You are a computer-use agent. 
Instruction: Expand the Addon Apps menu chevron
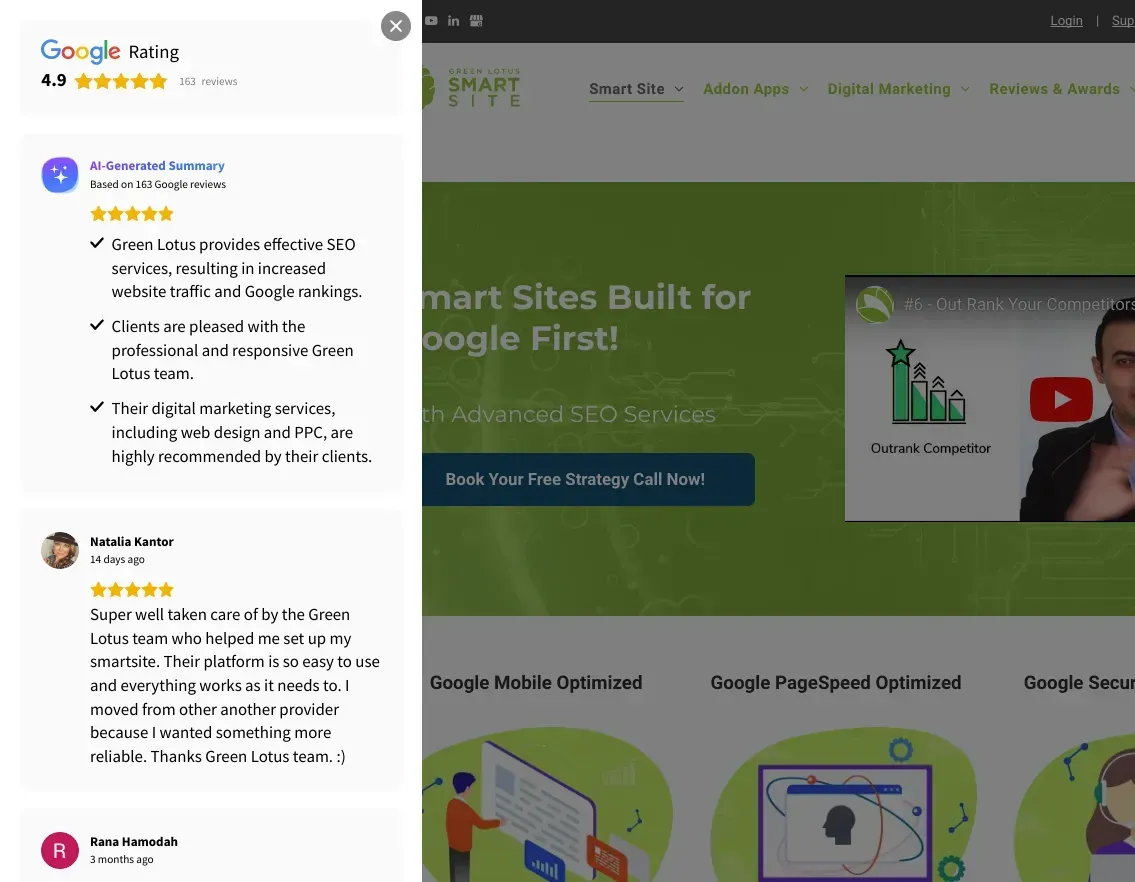click(x=803, y=89)
